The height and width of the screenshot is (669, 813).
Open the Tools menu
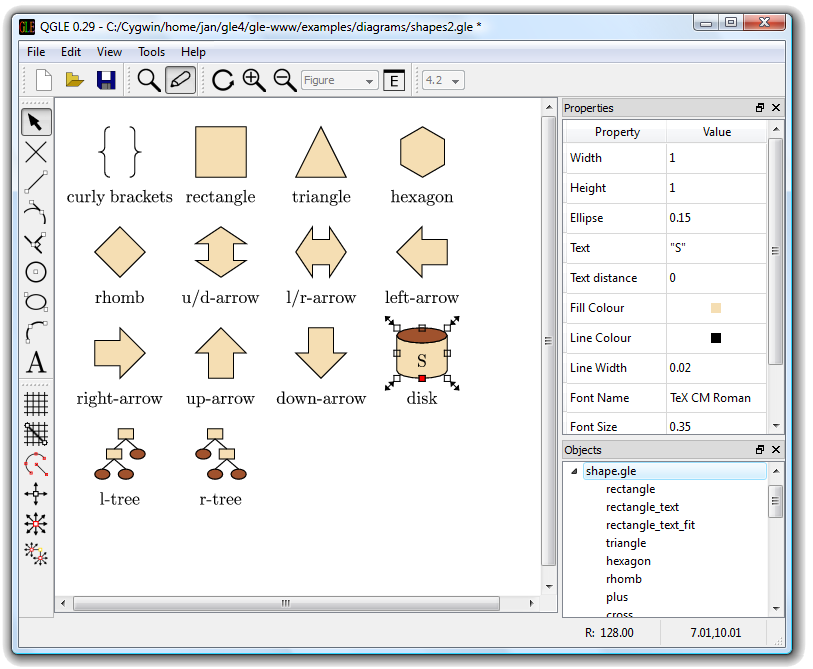click(152, 52)
